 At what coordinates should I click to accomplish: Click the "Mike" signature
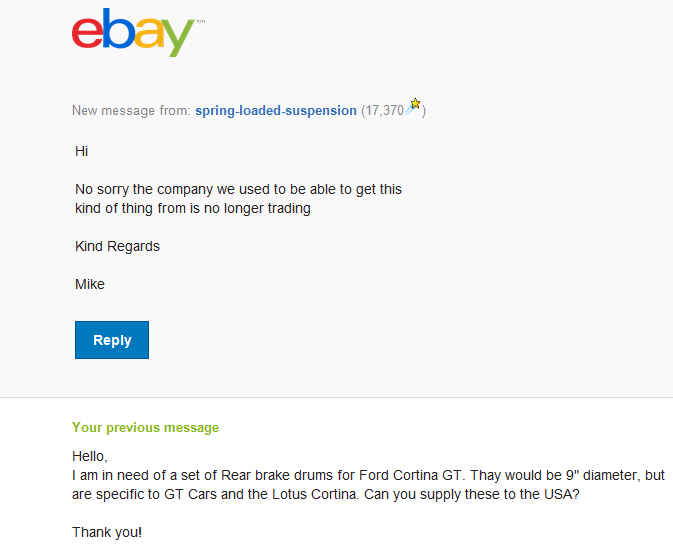[90, 284]
